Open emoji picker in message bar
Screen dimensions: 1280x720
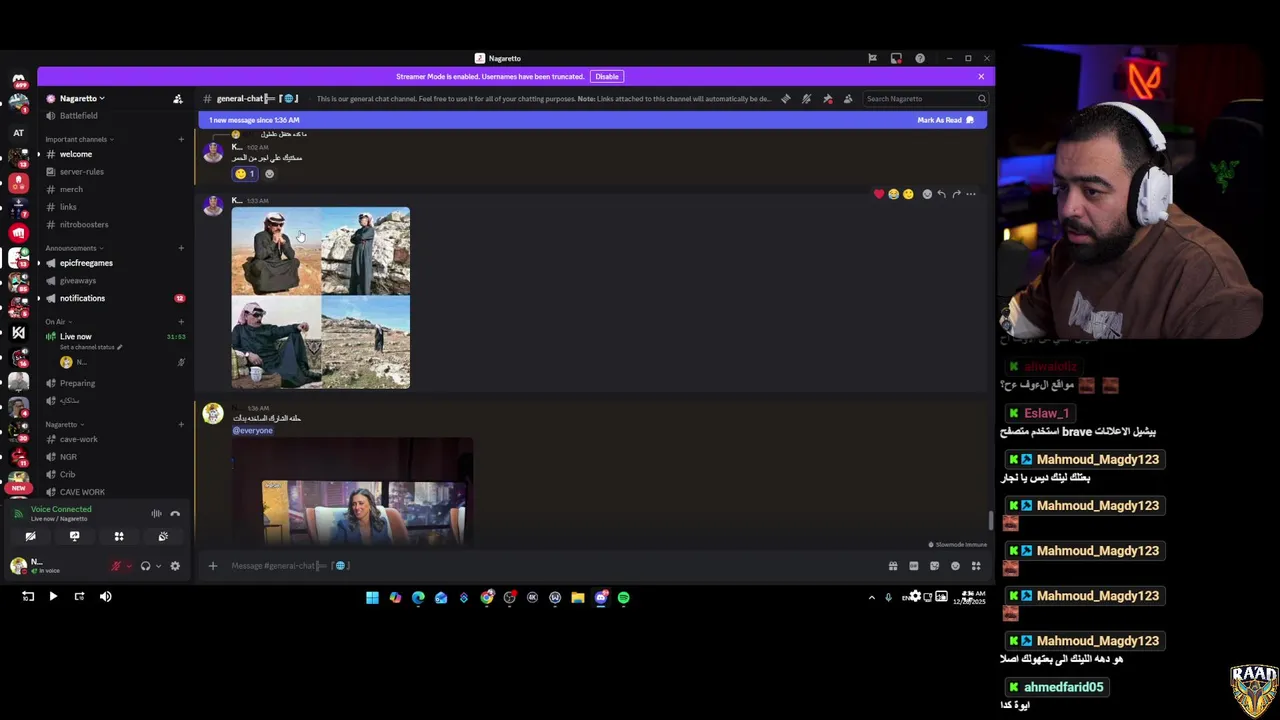coord(955,566)
